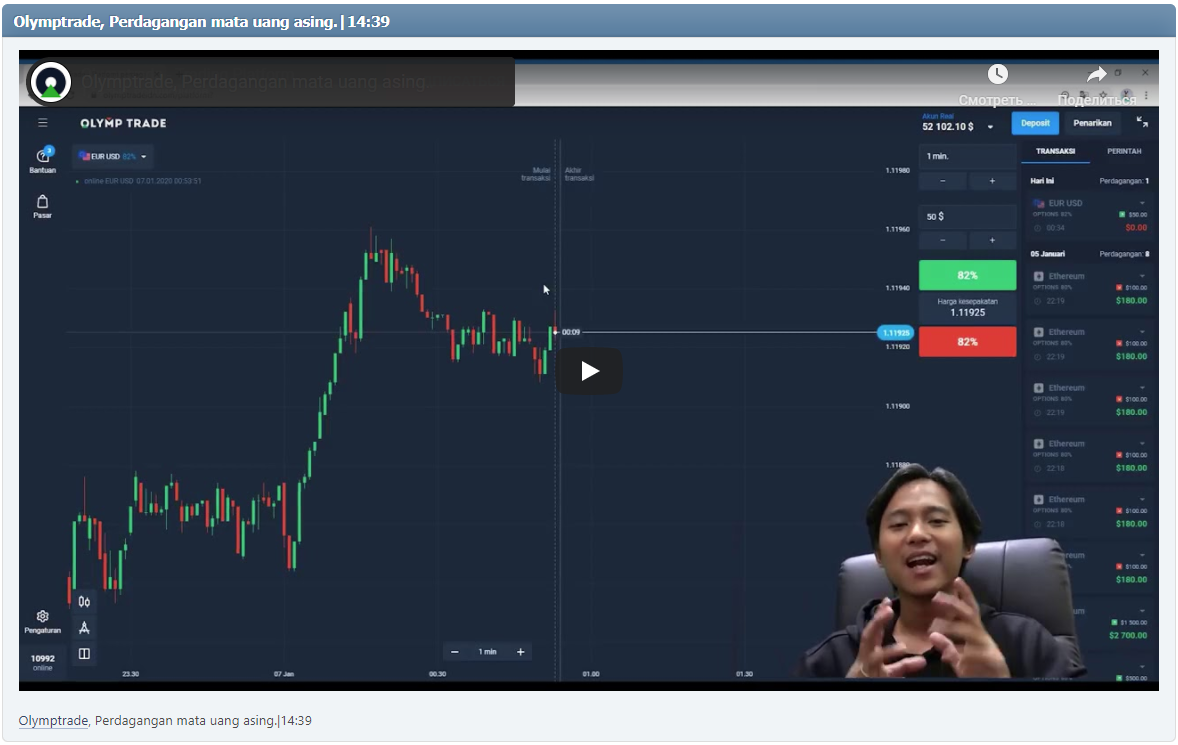1178x745 pixels.
Task: Open the indicators drawing tool
Action: pos(83,627)
